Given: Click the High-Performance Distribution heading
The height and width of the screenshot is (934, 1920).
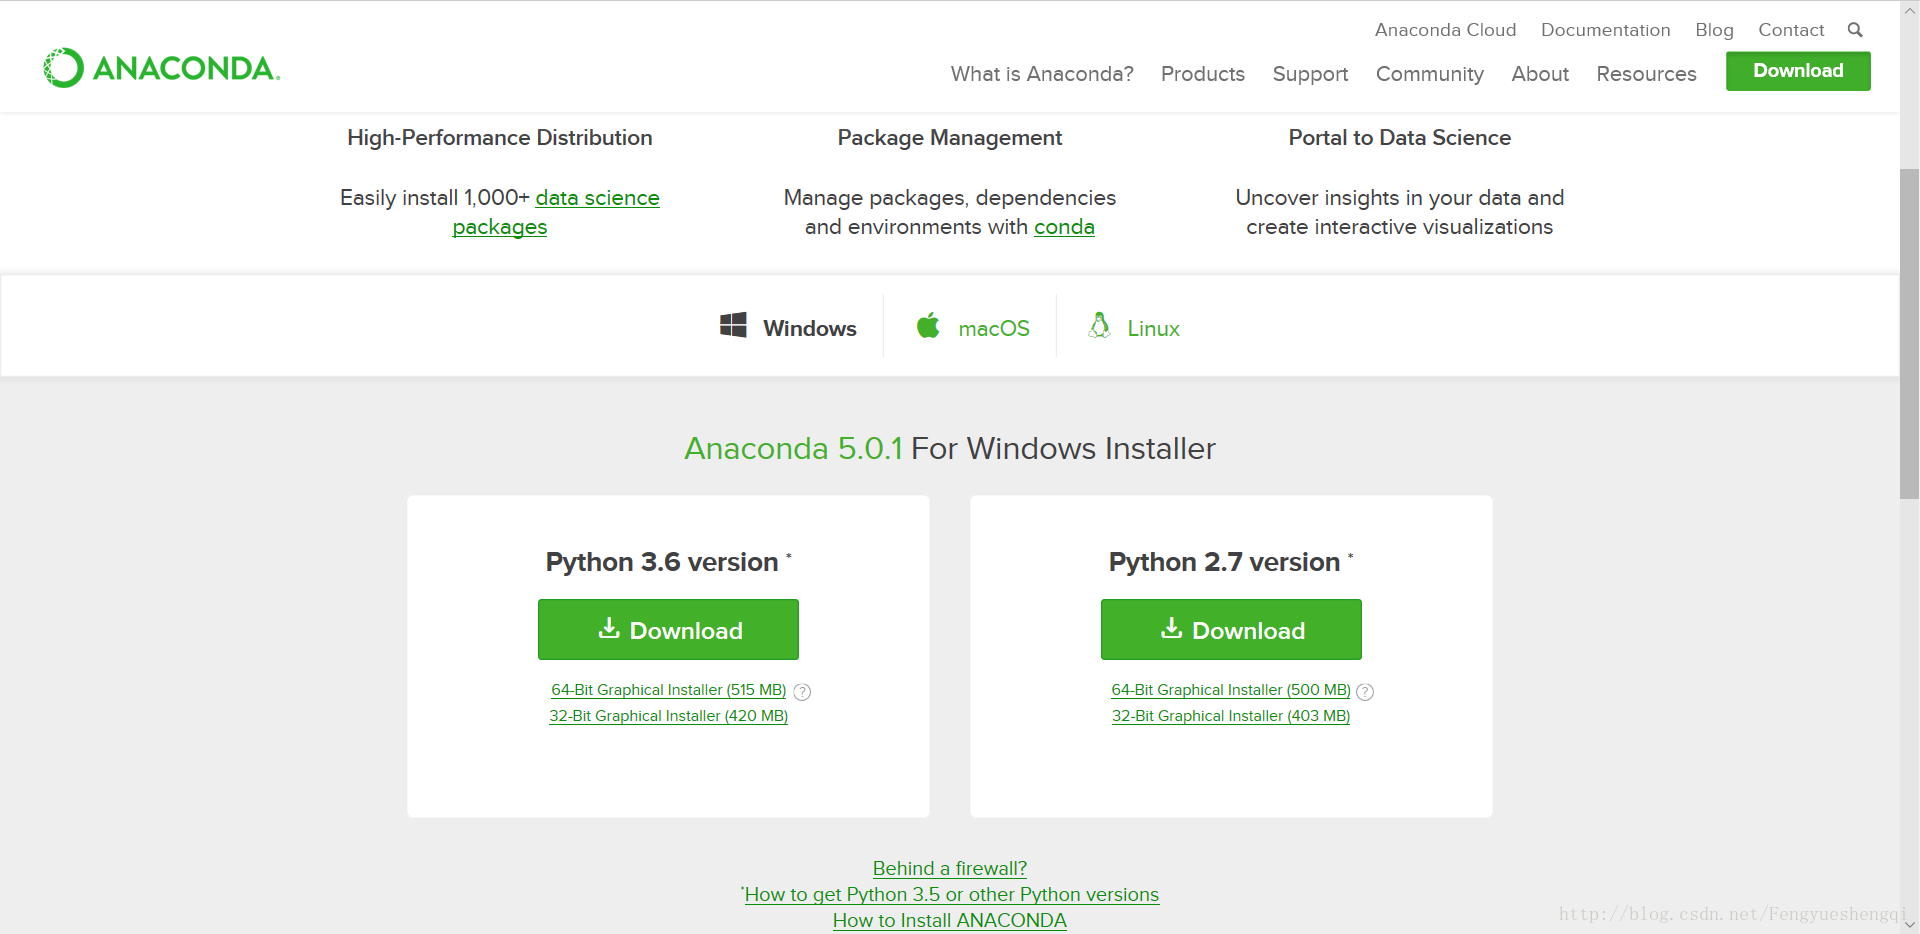Looking at the screenshot, I should pos(500,138).
